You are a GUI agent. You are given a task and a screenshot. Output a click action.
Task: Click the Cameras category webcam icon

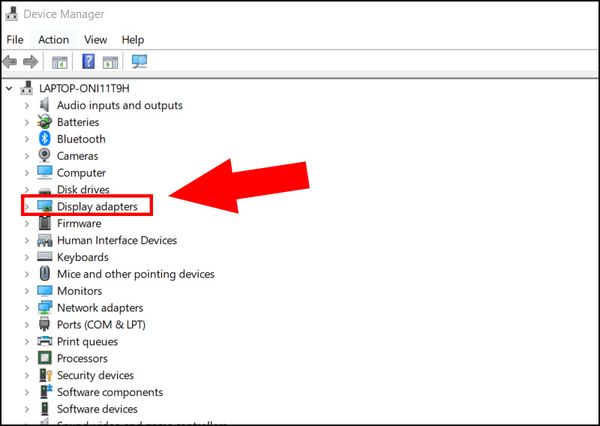(45, 156)
